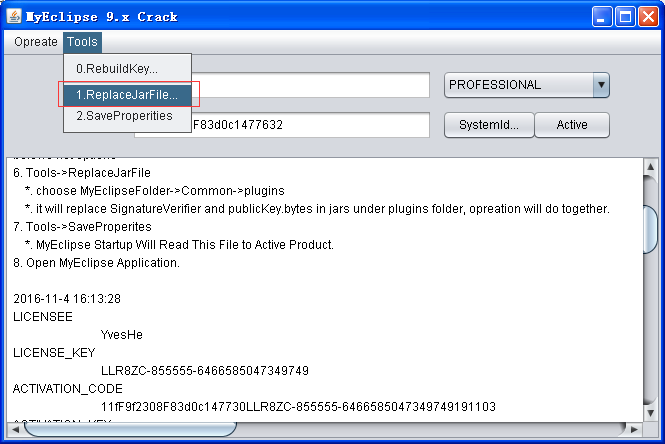The image size is (665, 444).
Task: Open the Opreate menu
Action: click(x=36, y=42)
